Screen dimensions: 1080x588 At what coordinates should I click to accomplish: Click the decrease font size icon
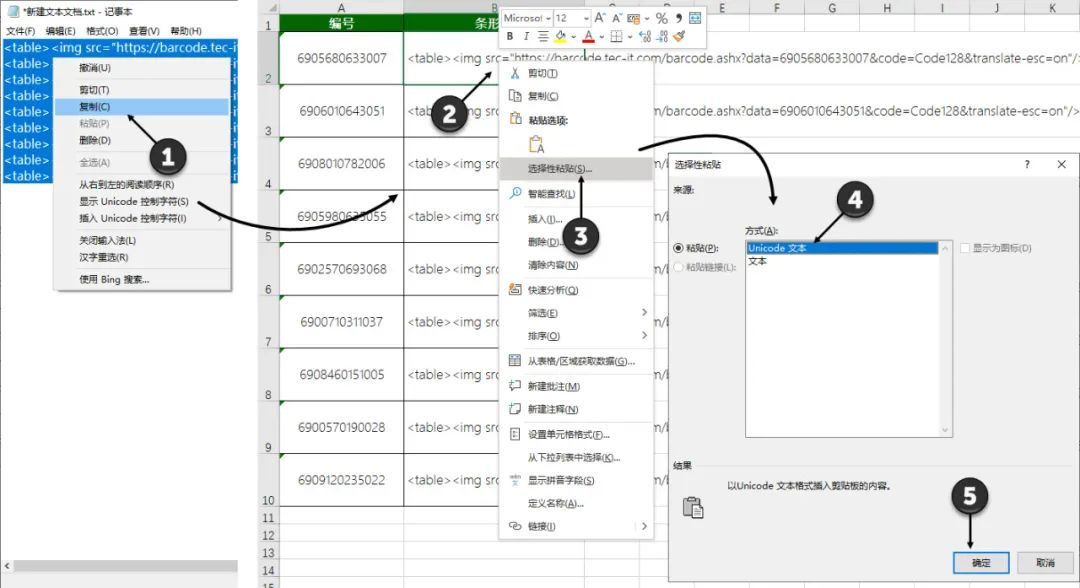(617, 19)
